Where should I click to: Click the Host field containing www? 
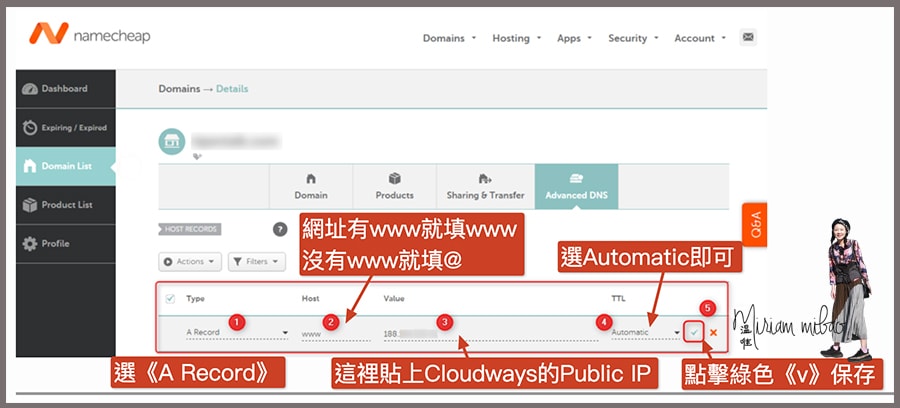(336, 333)
